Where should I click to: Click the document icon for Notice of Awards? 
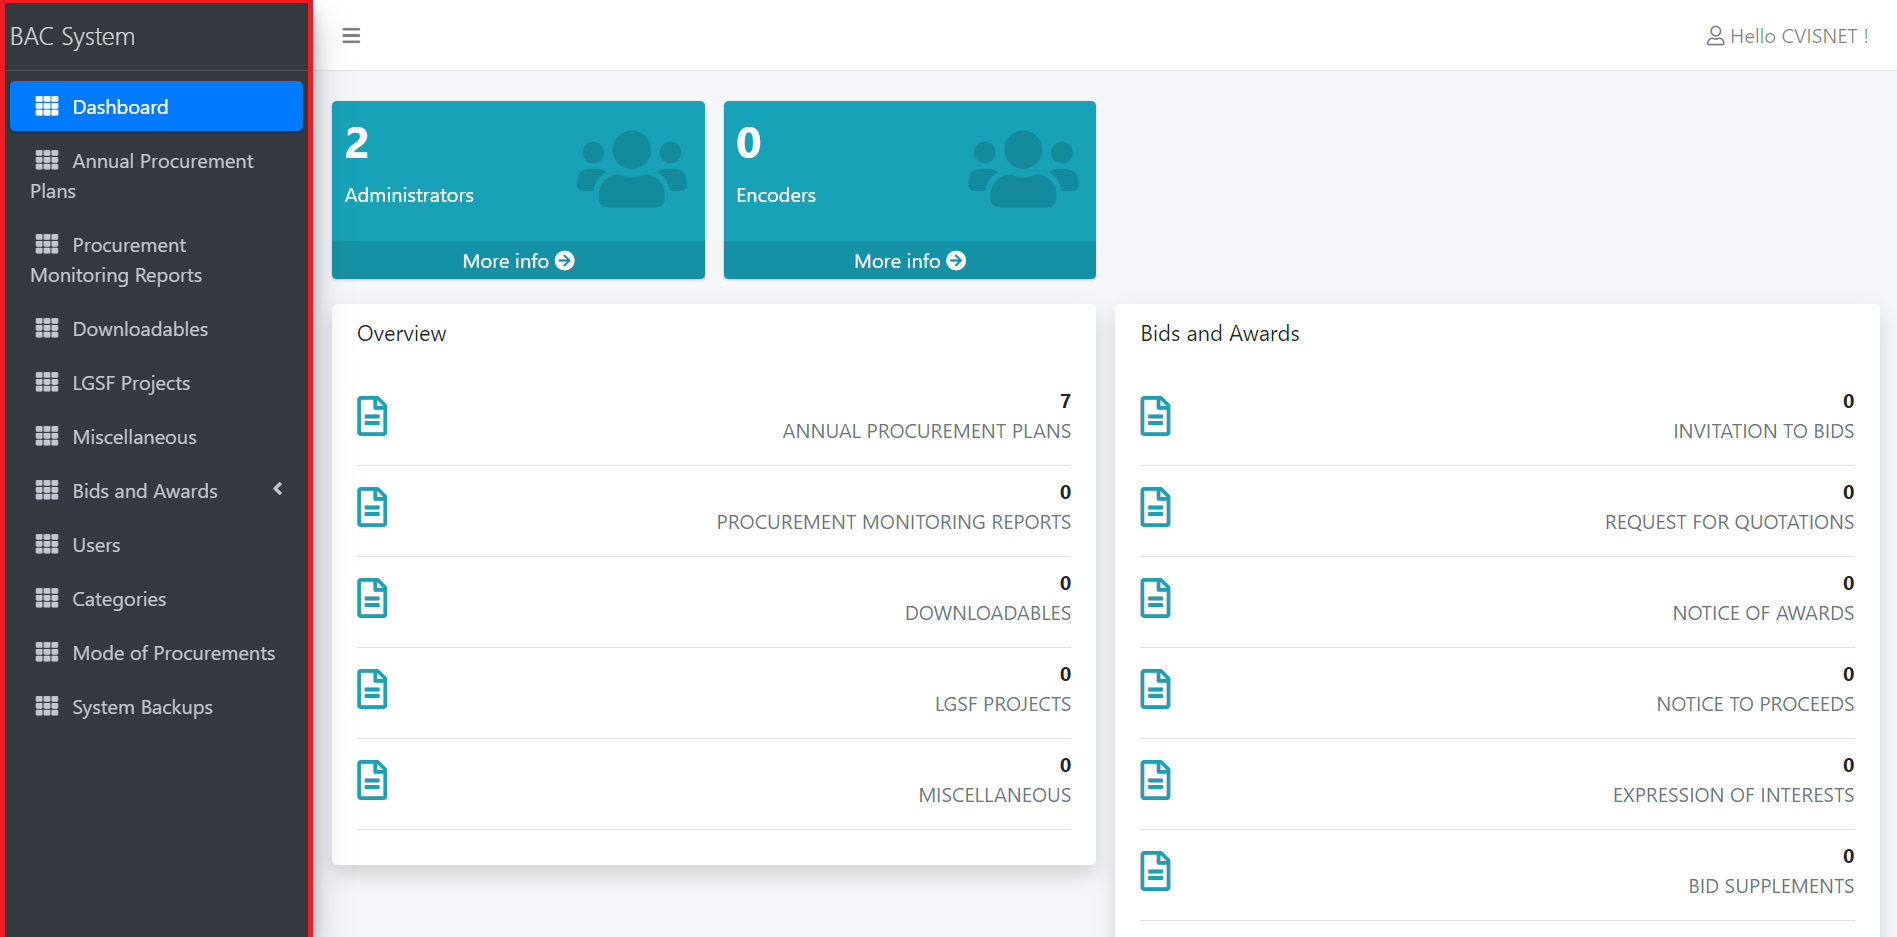[x=1155, y=598]
